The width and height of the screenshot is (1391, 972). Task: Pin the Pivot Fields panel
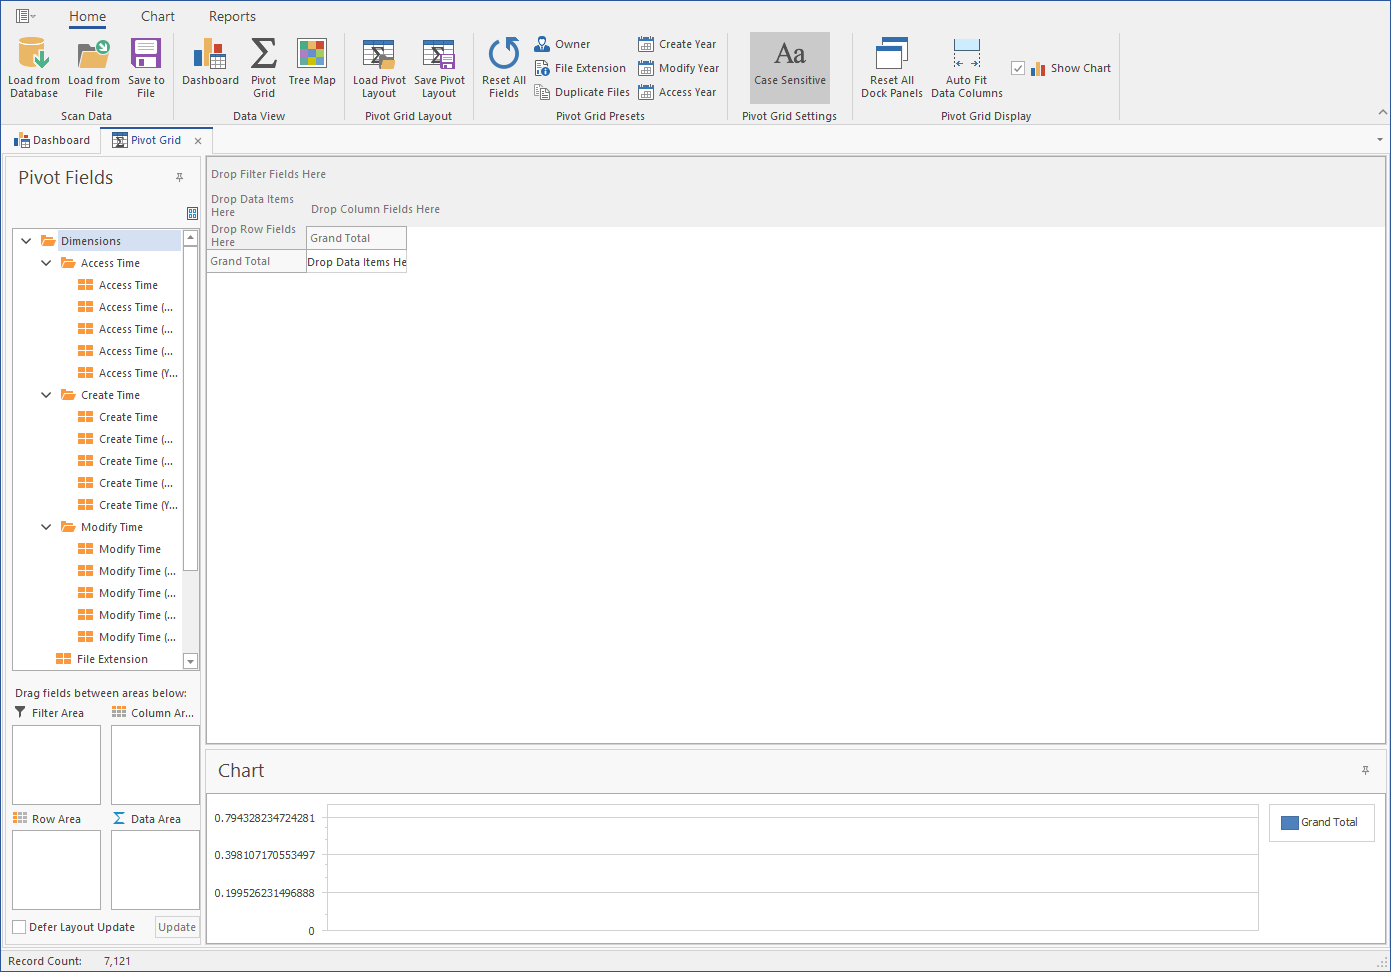coord(180,178)
